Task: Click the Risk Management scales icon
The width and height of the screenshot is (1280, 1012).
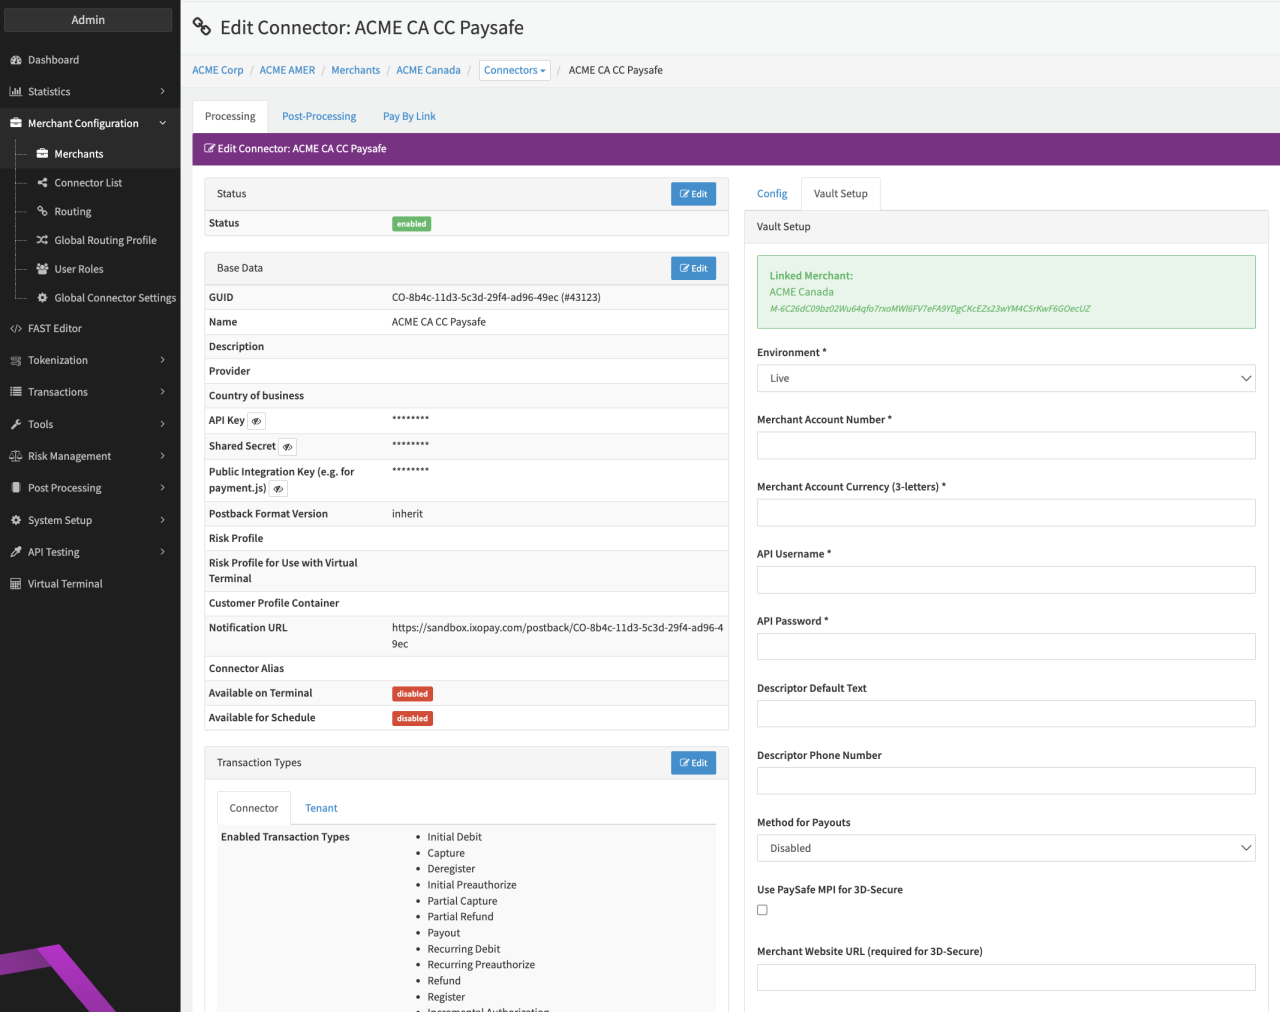Action: tap(16, 456)
